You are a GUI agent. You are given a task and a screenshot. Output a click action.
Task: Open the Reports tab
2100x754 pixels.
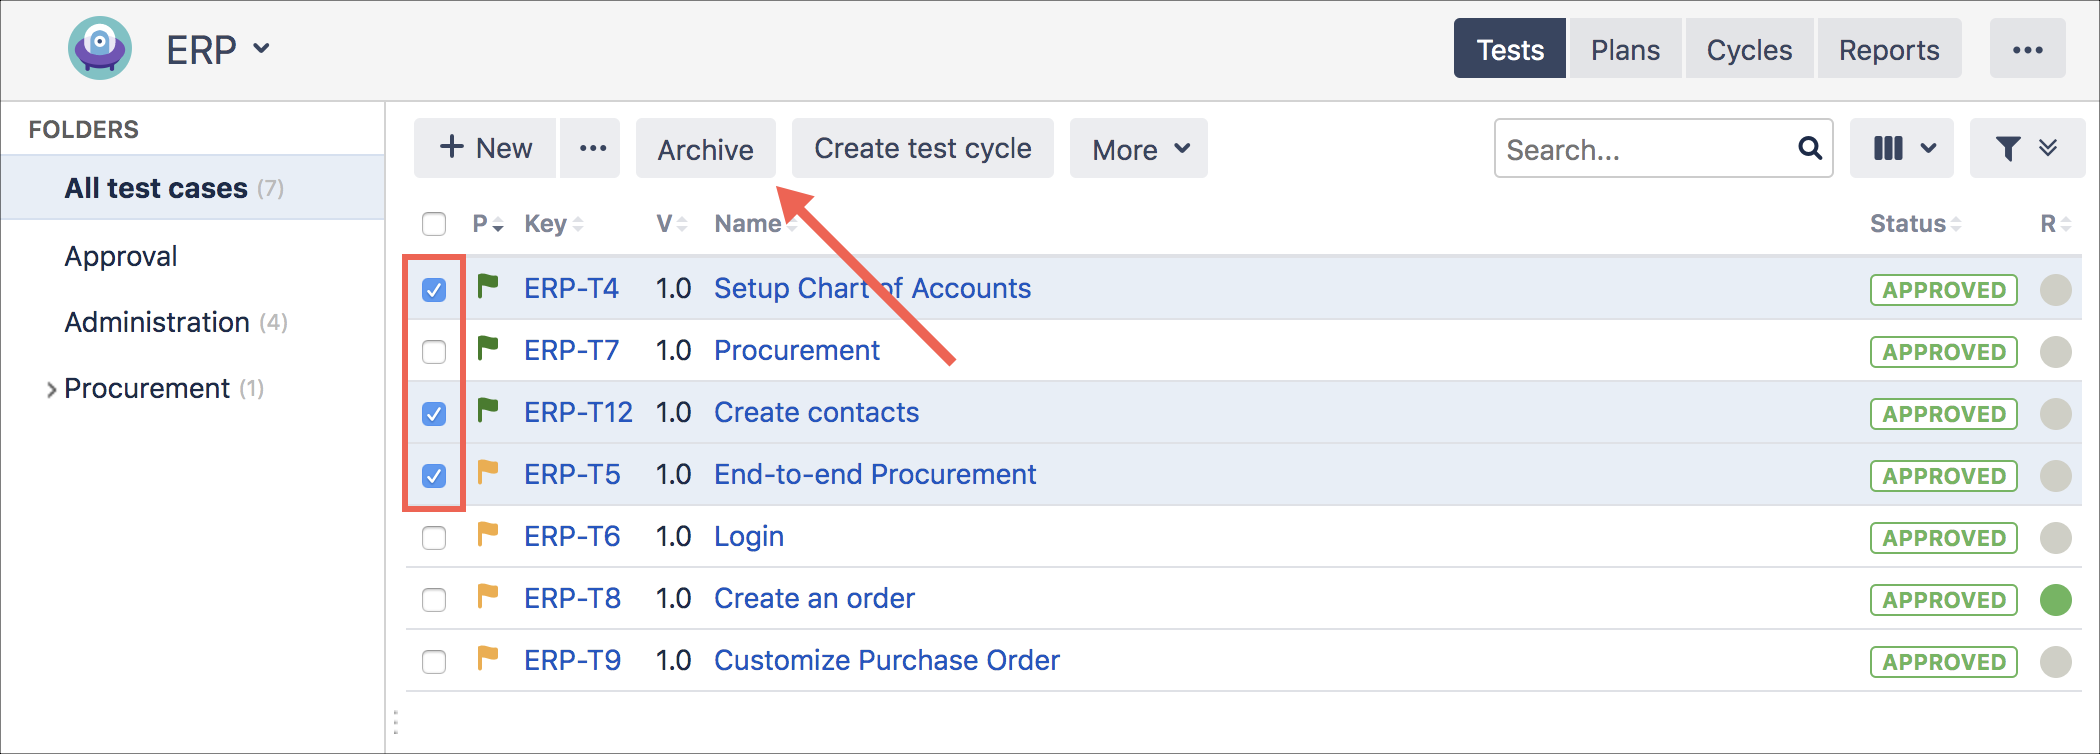(1889, 49)
